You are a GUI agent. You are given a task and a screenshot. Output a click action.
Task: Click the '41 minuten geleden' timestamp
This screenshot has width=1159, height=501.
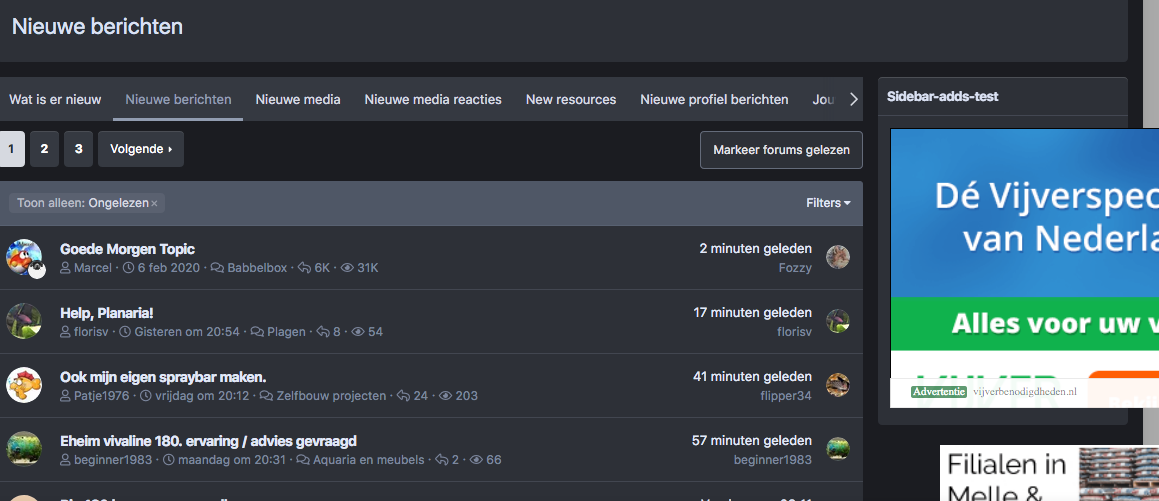(752, 377)
